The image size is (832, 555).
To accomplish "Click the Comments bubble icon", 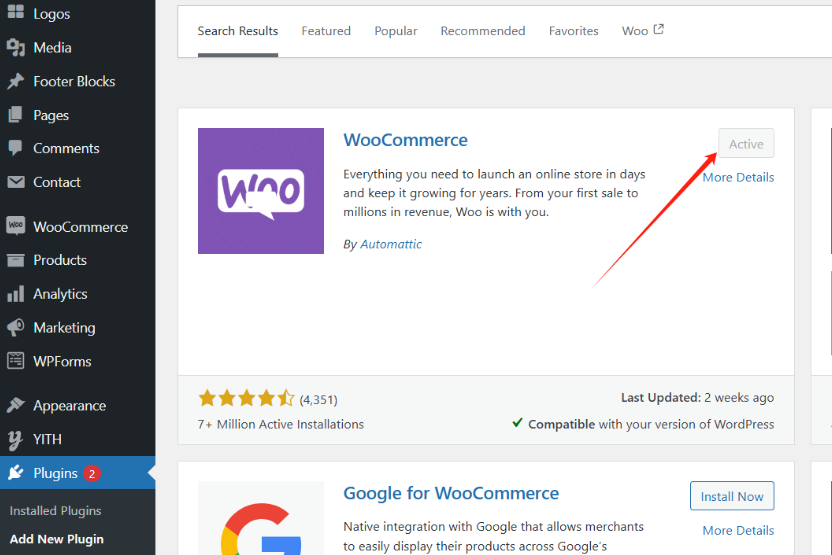I will coord(15,148).
